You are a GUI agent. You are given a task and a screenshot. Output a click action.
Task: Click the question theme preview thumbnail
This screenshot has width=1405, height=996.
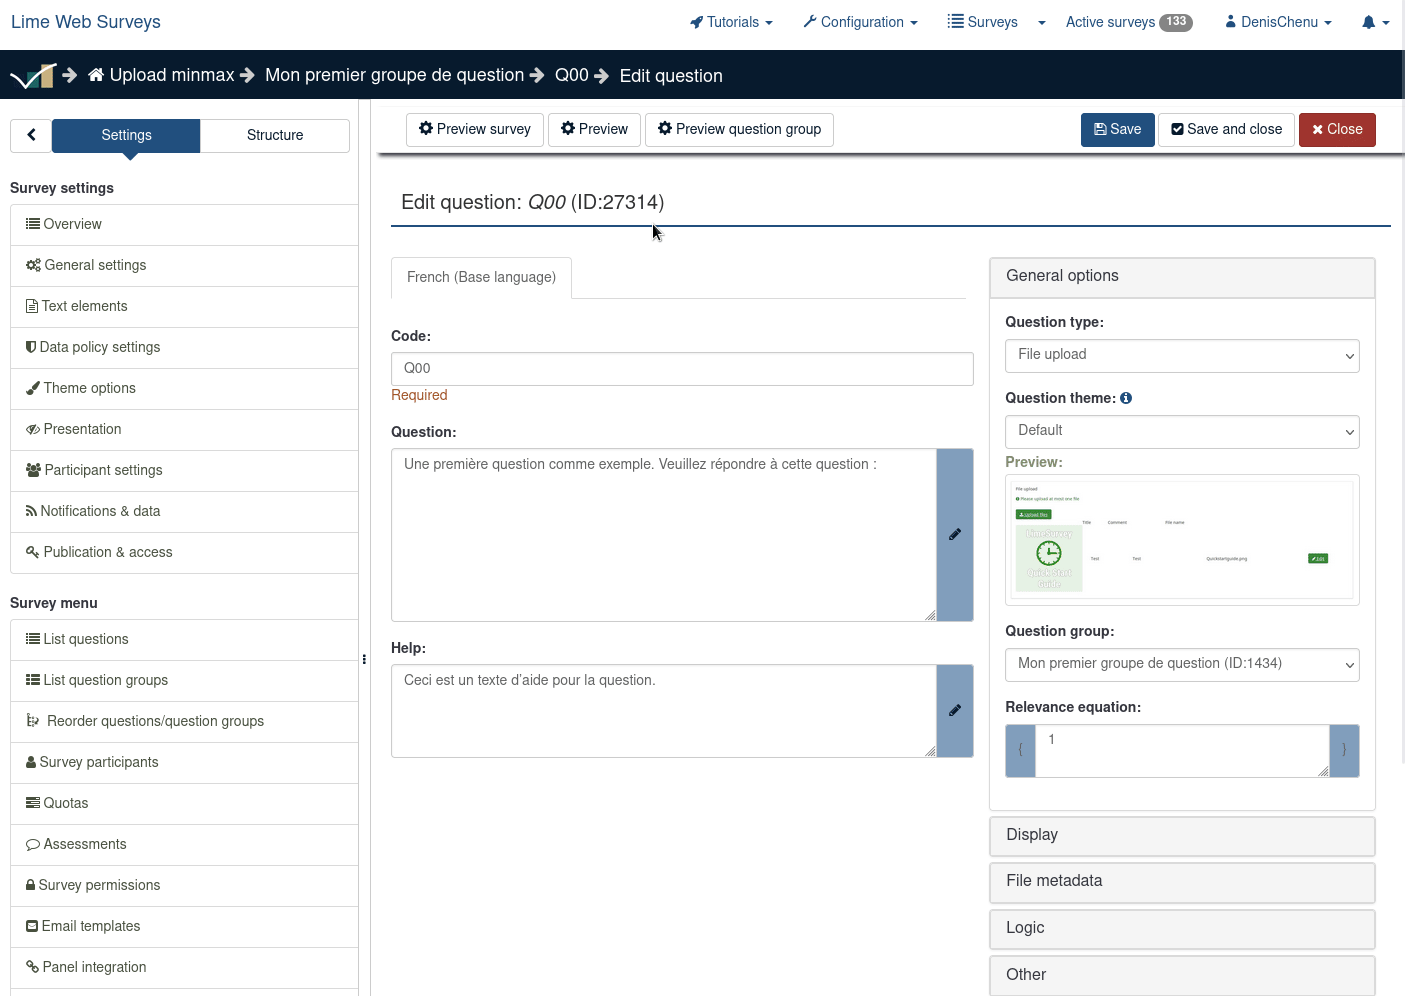1181,540
